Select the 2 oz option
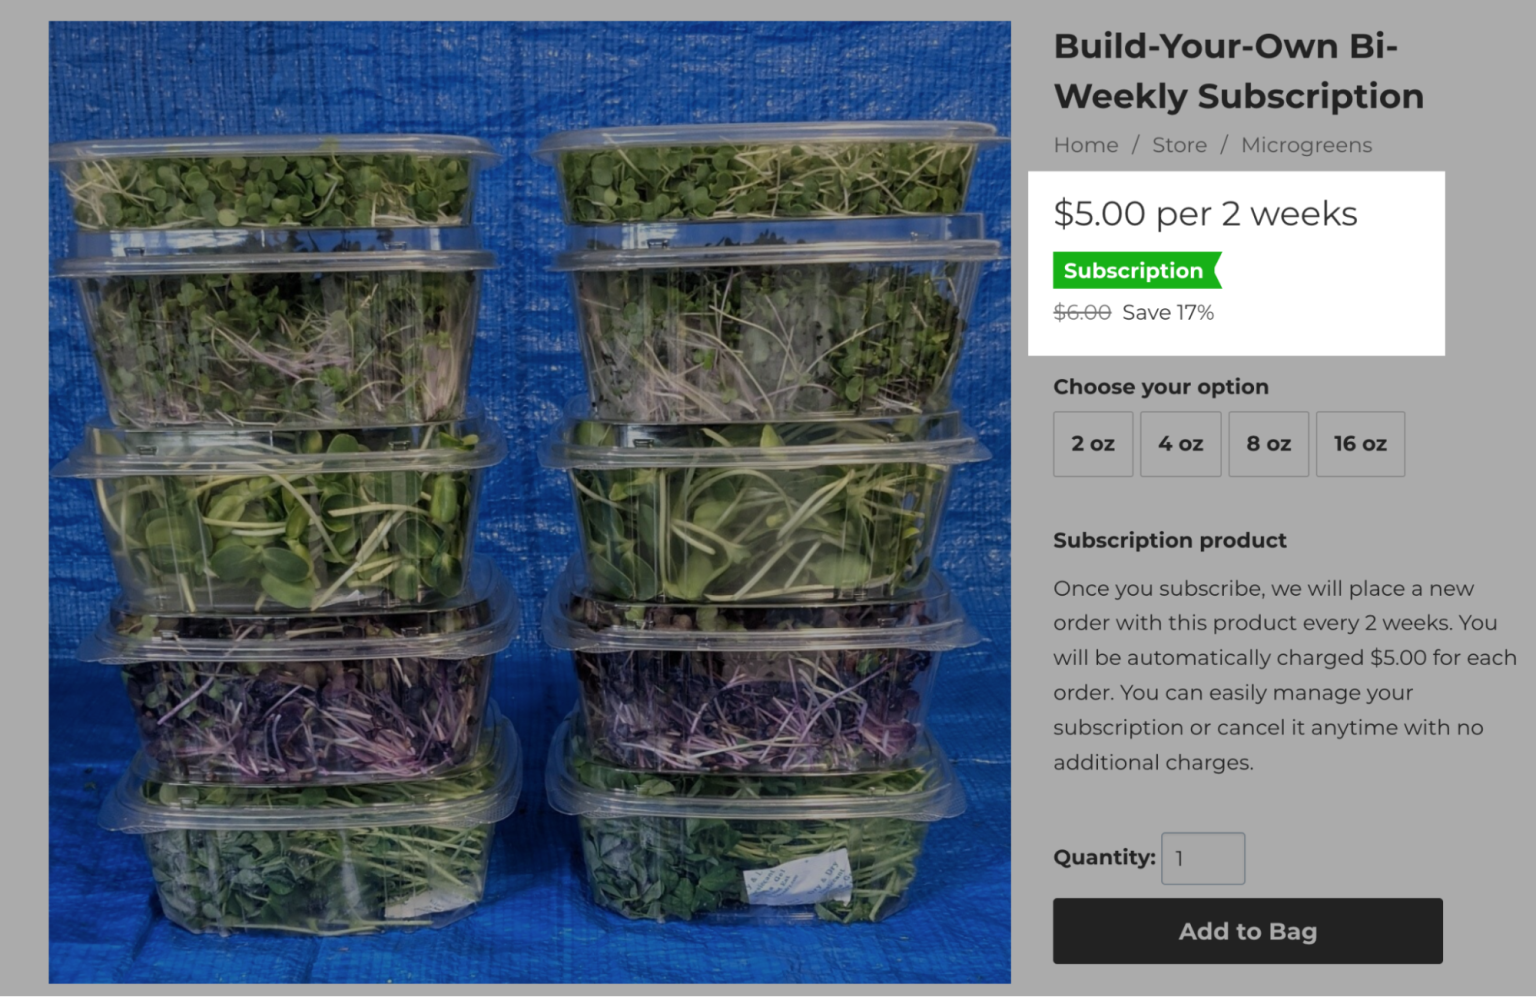The height and width of the screenshot is (997, 1536). tap(1092, 444)
